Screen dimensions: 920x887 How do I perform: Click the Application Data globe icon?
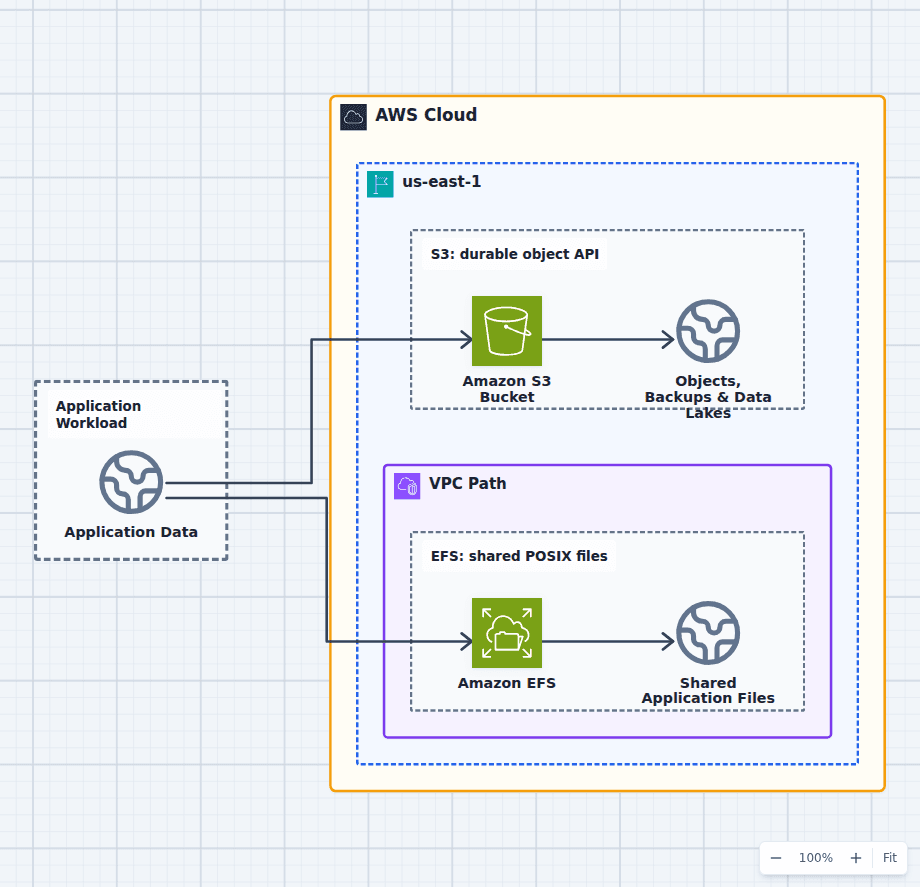tap(131, 482)
